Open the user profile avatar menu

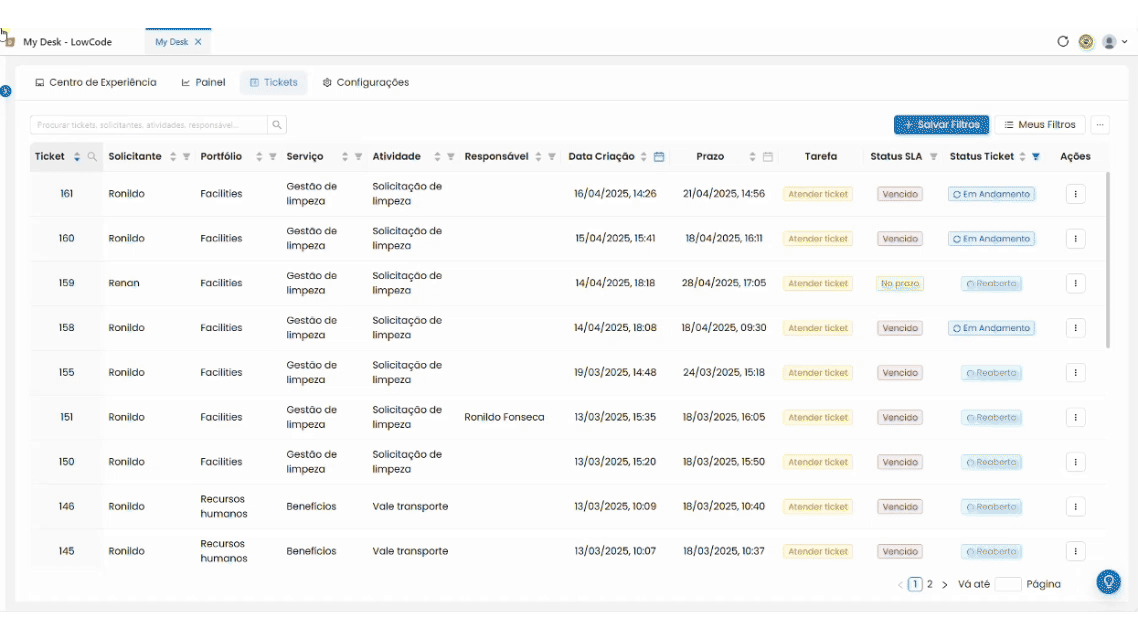tap(1114, 41)
